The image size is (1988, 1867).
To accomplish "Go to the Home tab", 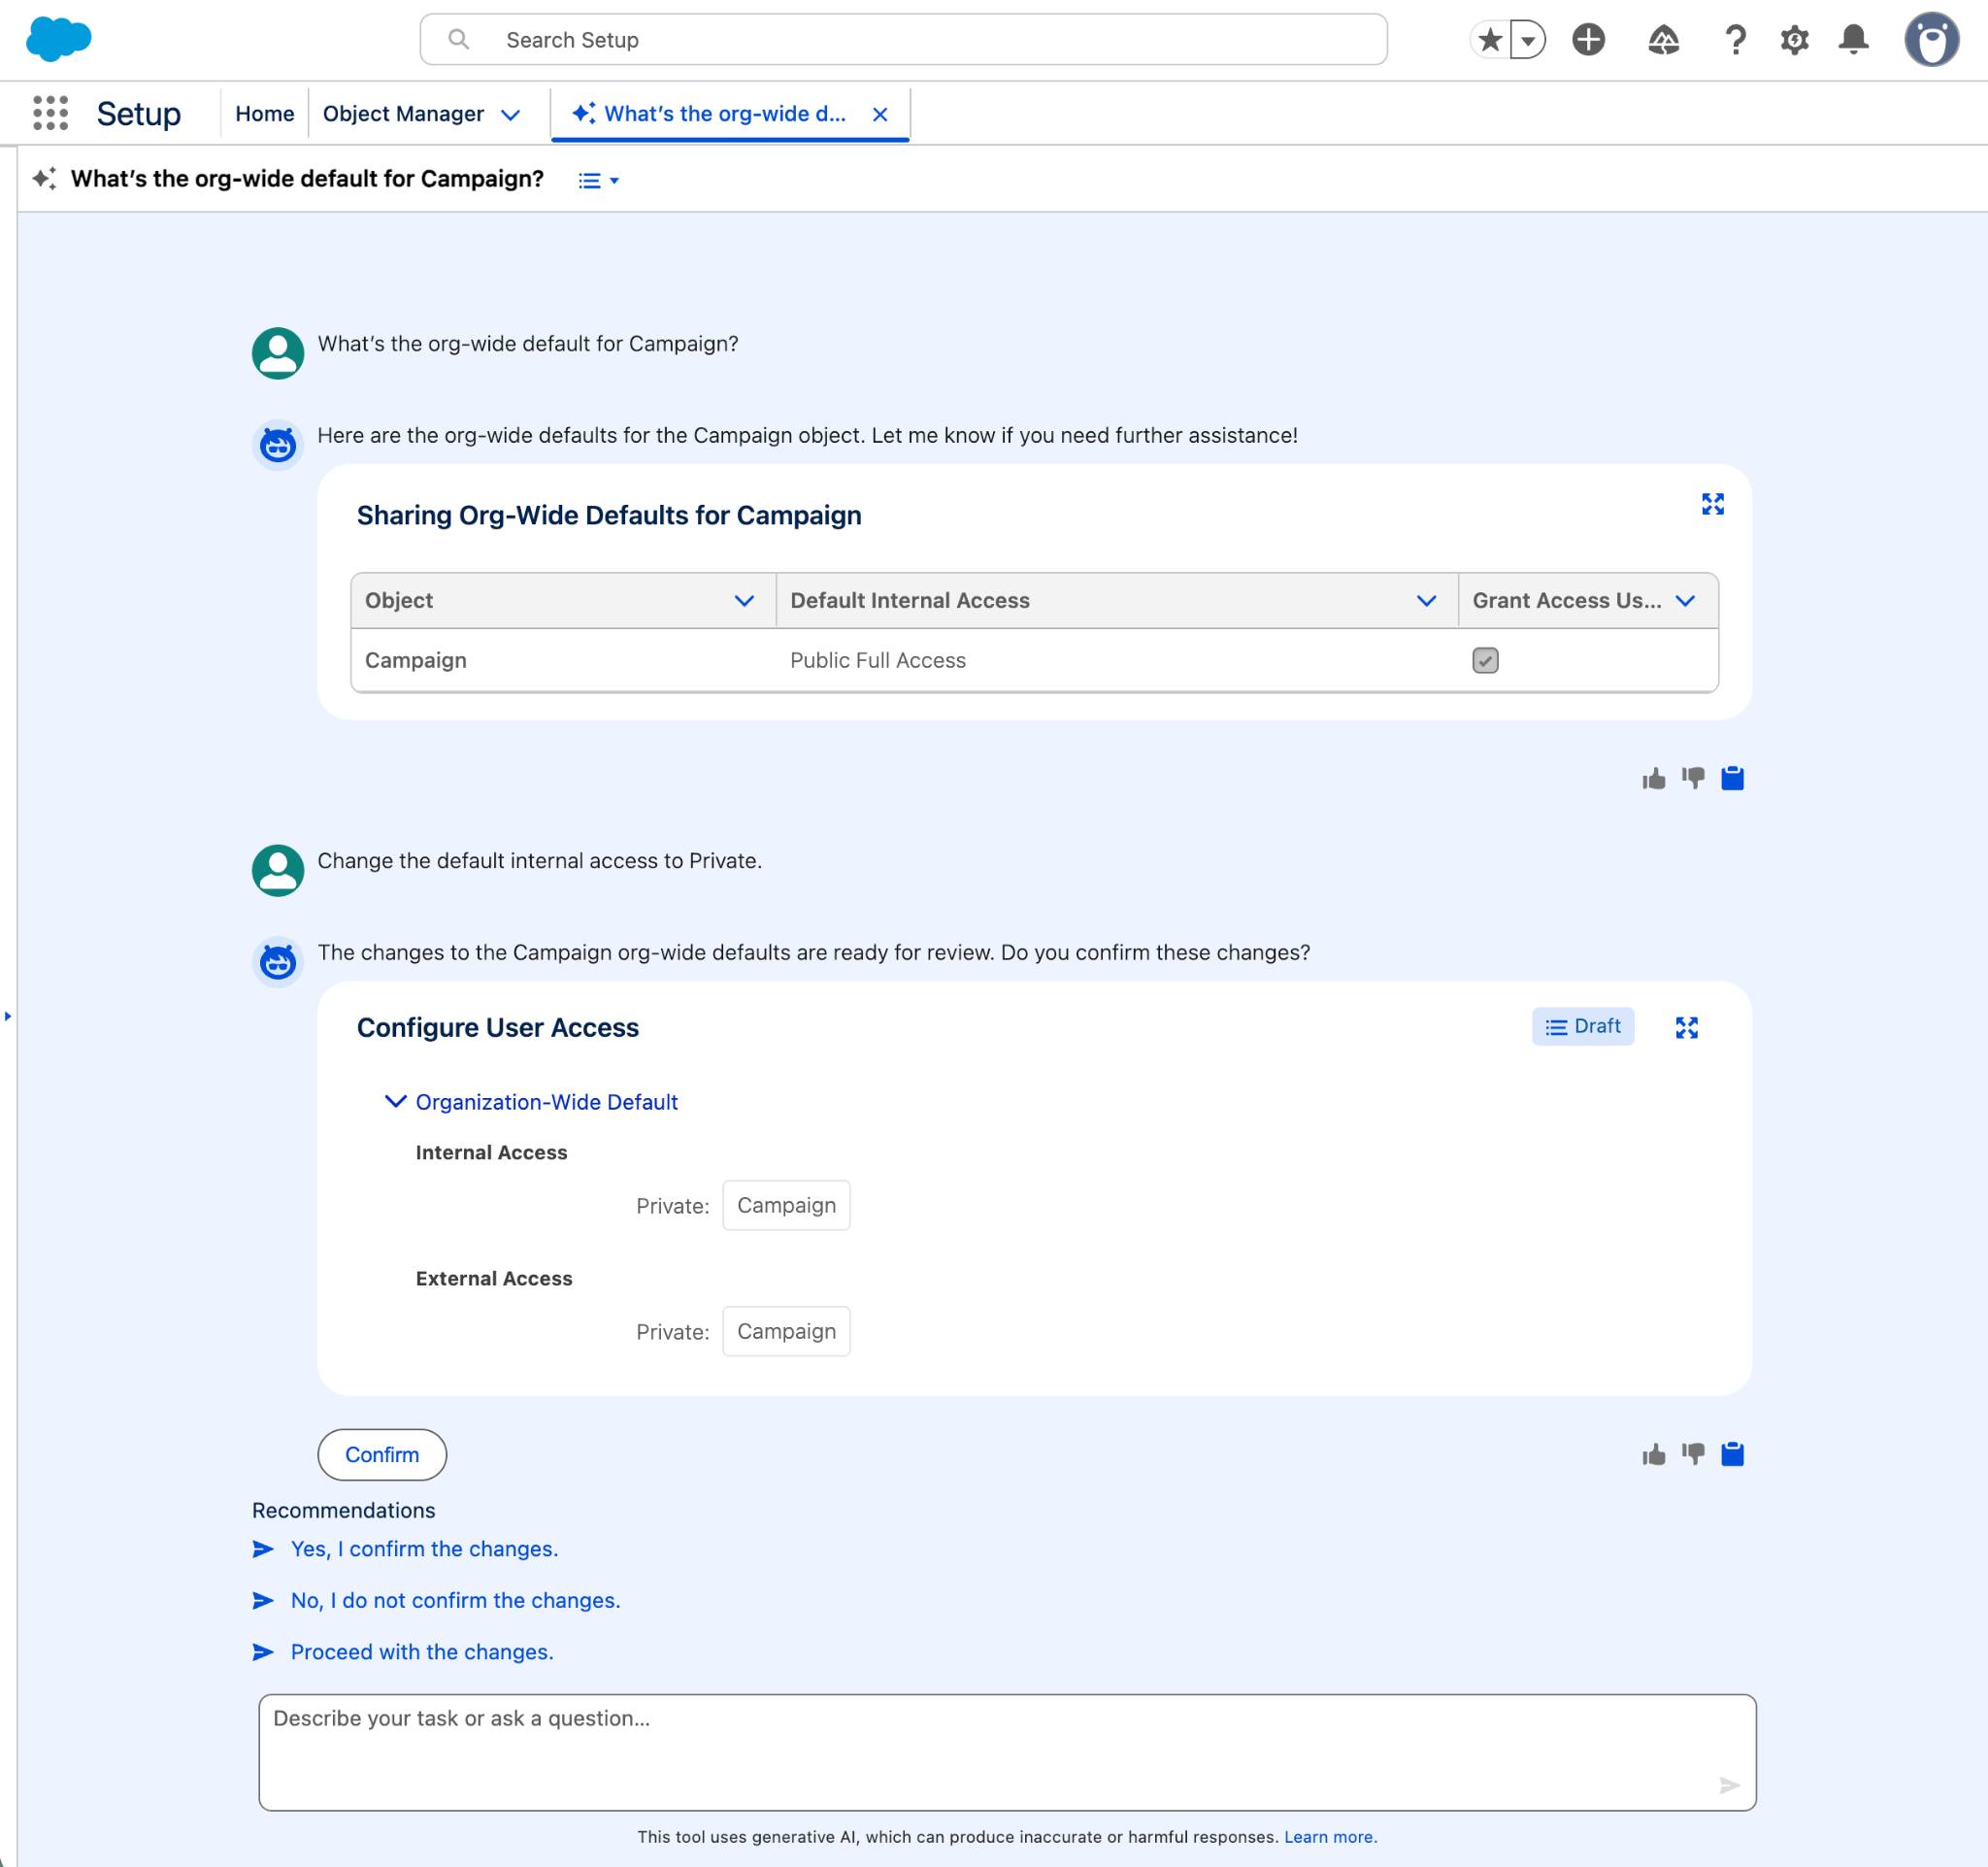I will (264, 114).
